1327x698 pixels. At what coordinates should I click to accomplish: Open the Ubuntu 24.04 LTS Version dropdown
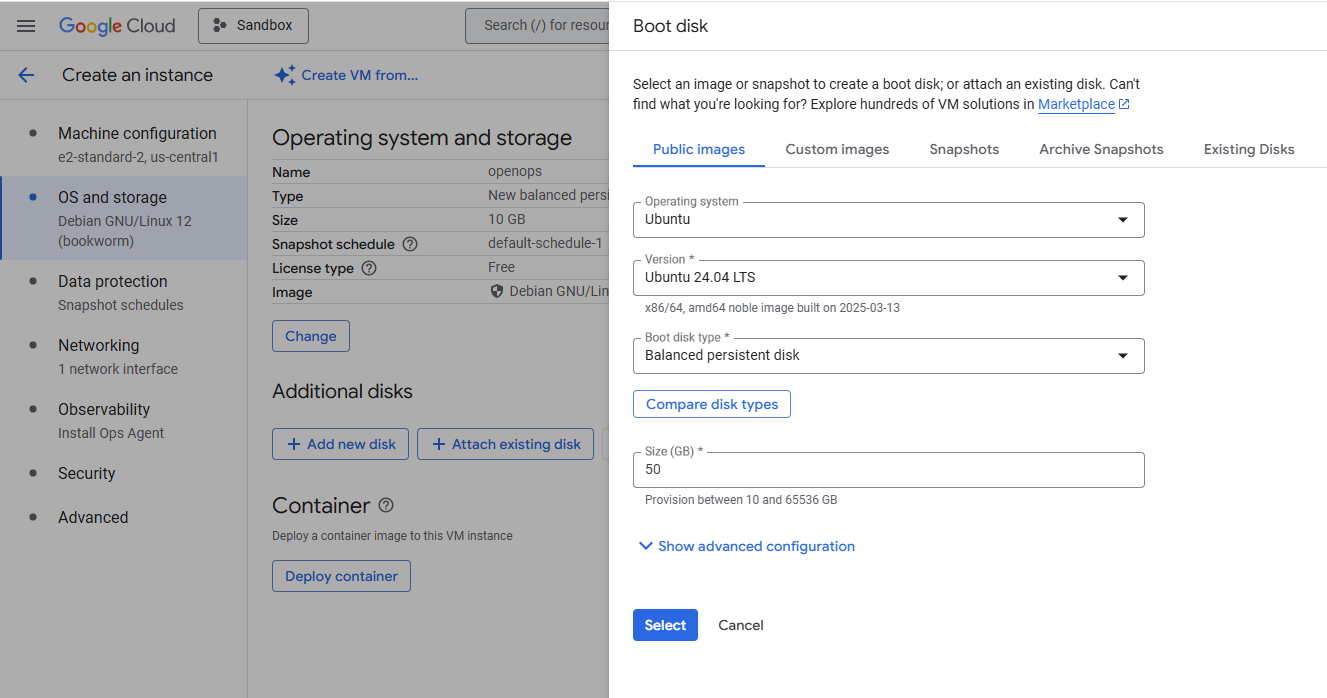tap(888, 278)
